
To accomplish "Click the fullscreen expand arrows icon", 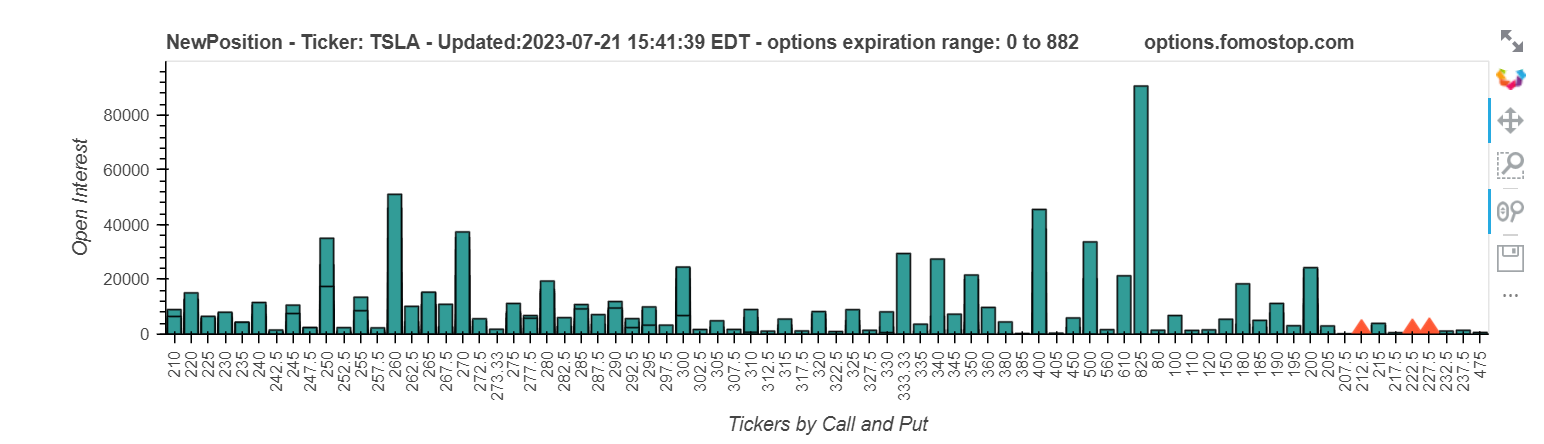I will (1510, 41).
